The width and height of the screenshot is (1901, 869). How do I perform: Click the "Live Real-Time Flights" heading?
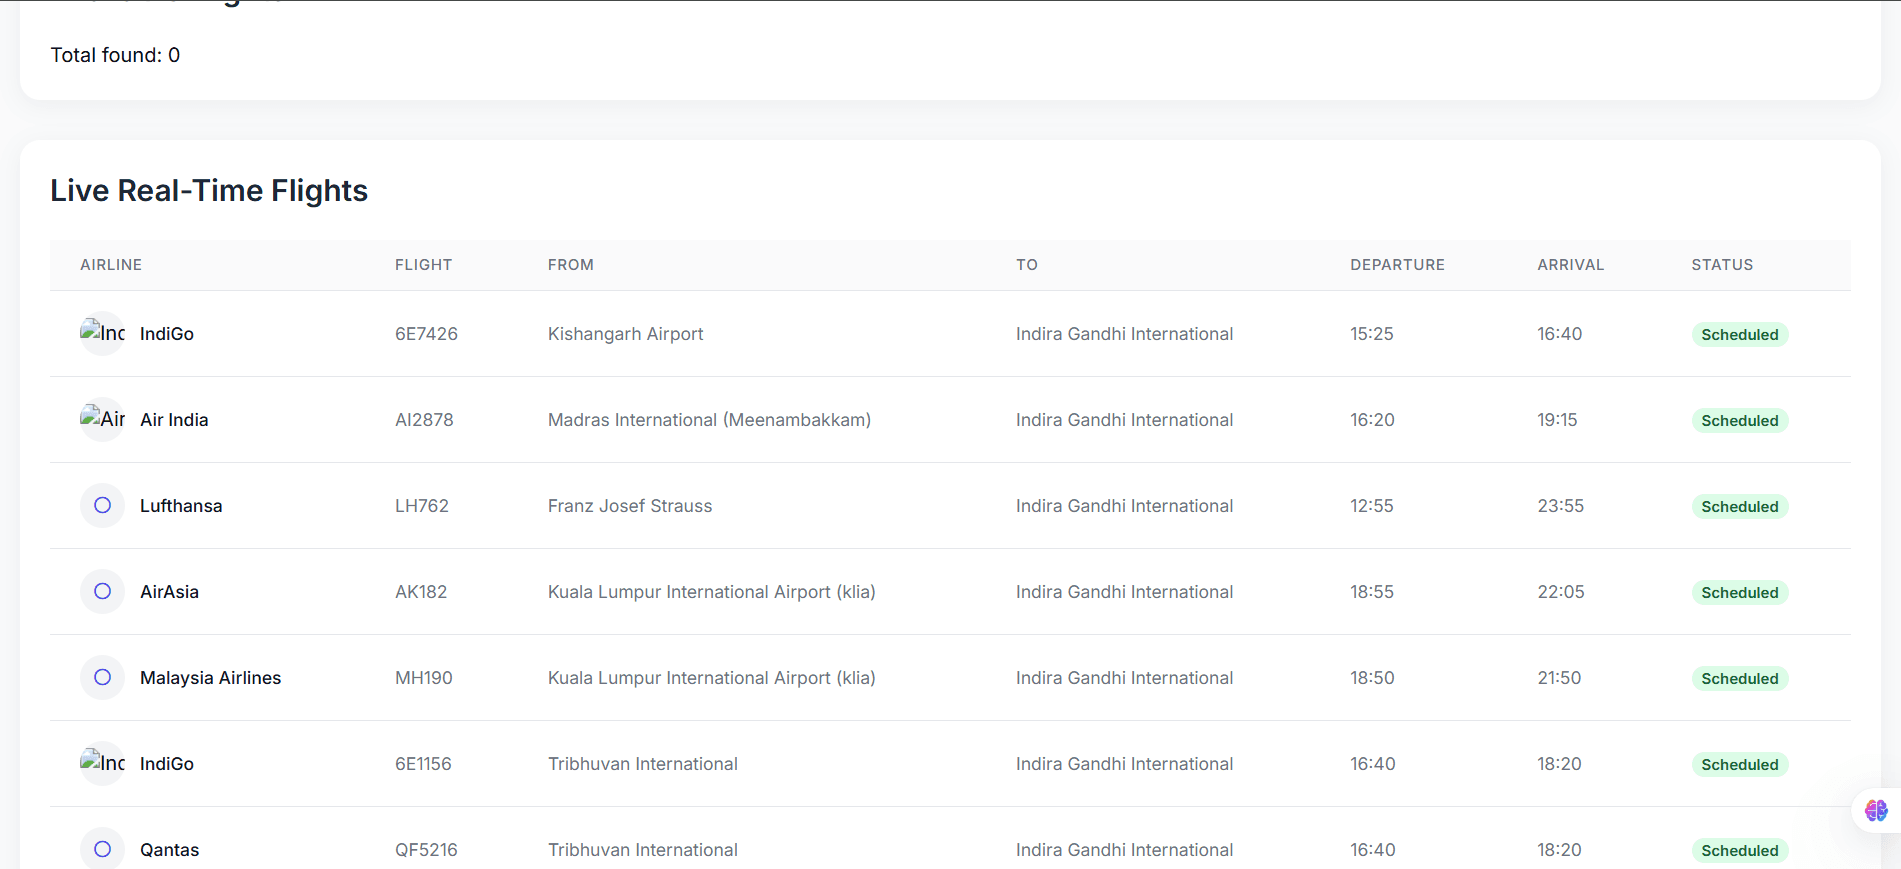pos(209,190)
